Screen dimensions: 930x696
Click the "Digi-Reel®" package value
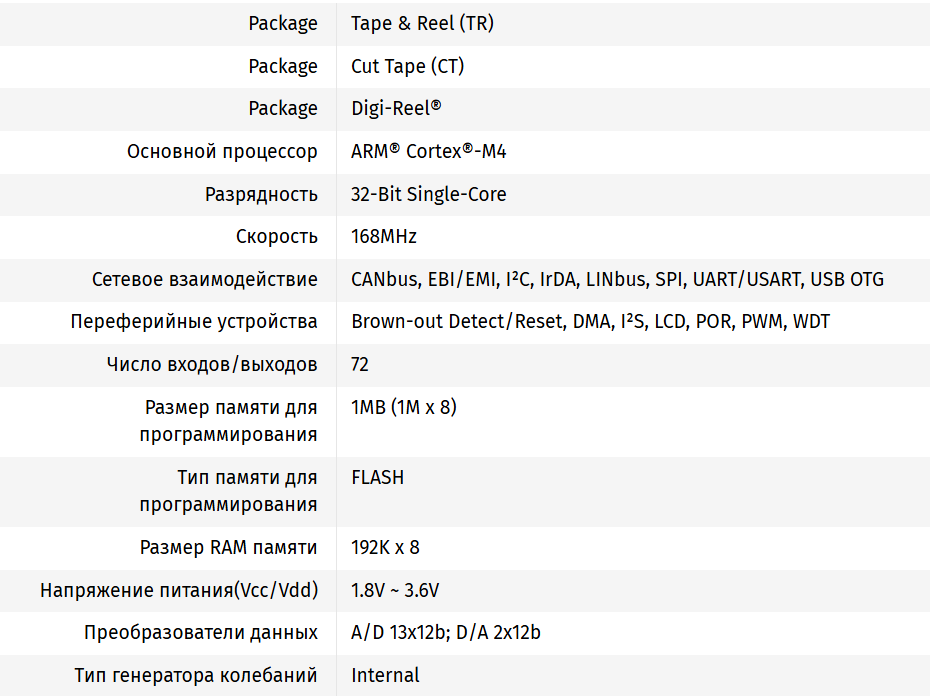(396, 108)
